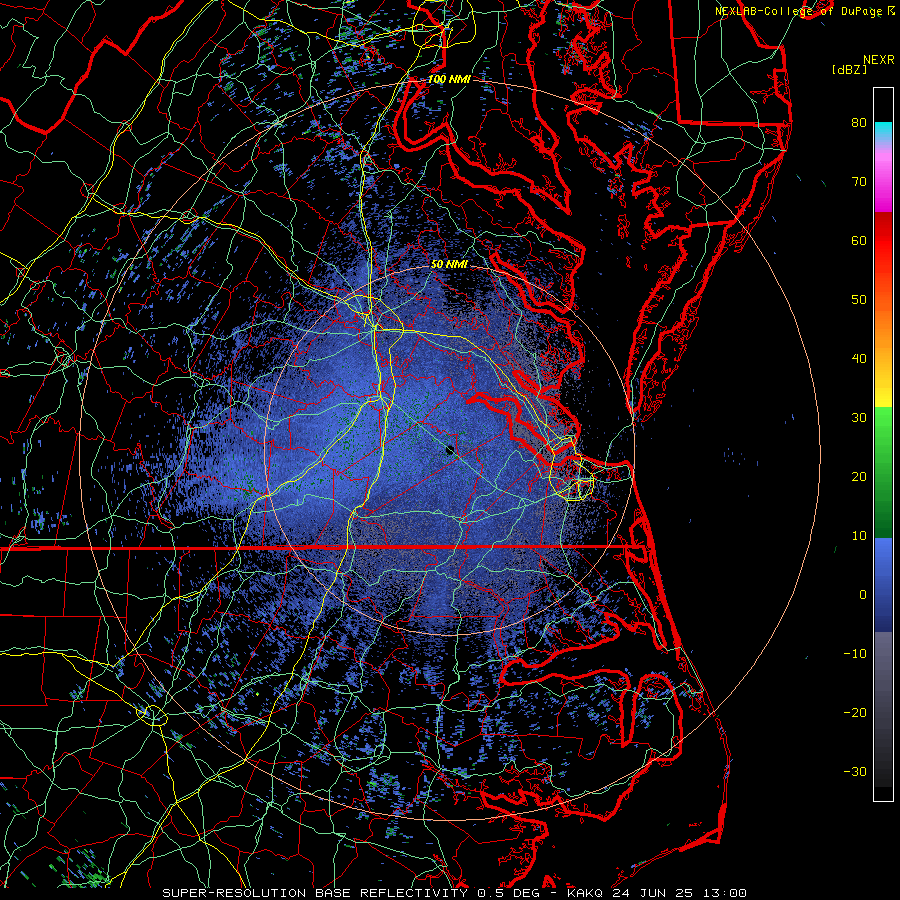Click the 20 dBZ scale value
900x900 pixels.
(x=859, y=476)
